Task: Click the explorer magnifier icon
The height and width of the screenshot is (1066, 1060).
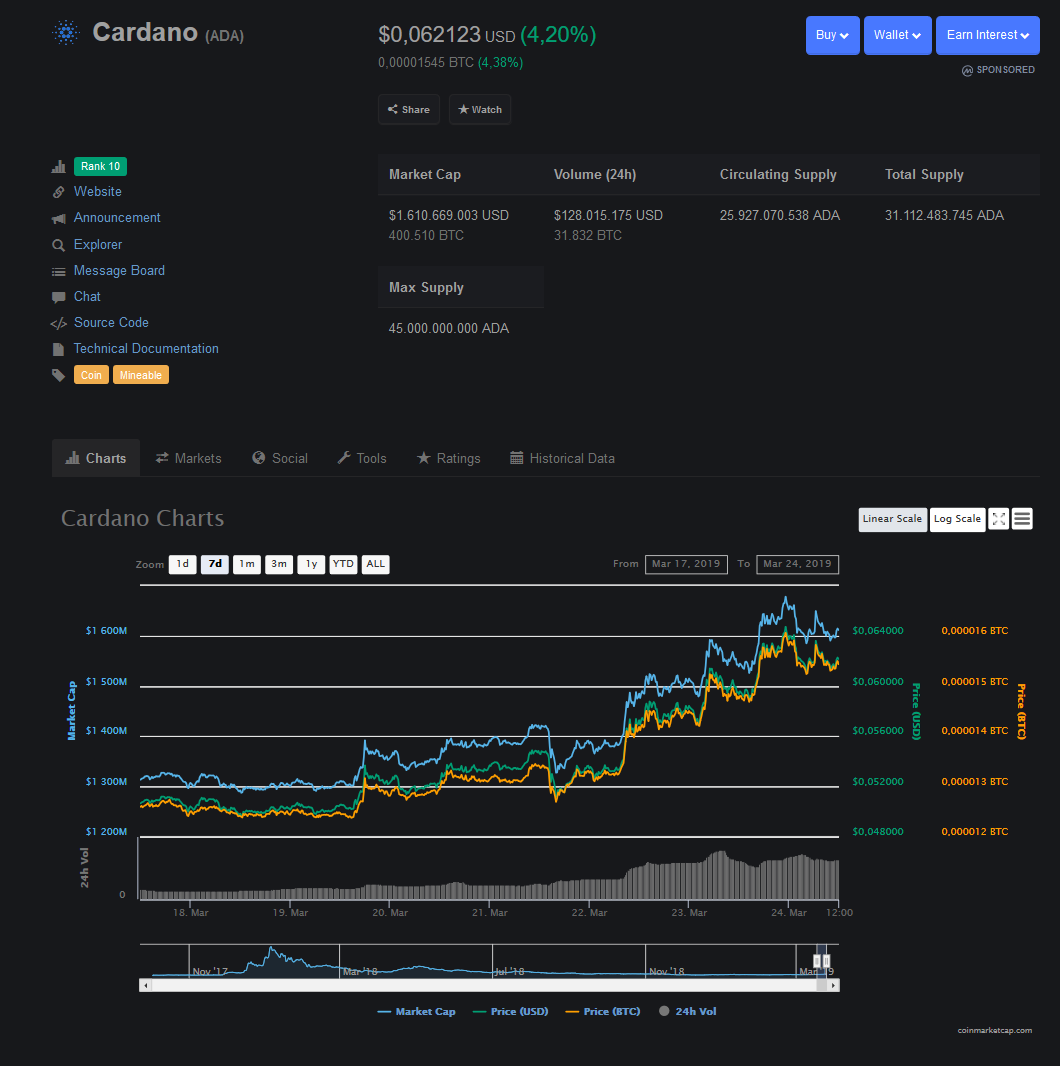Action: [x=58, y=245]
